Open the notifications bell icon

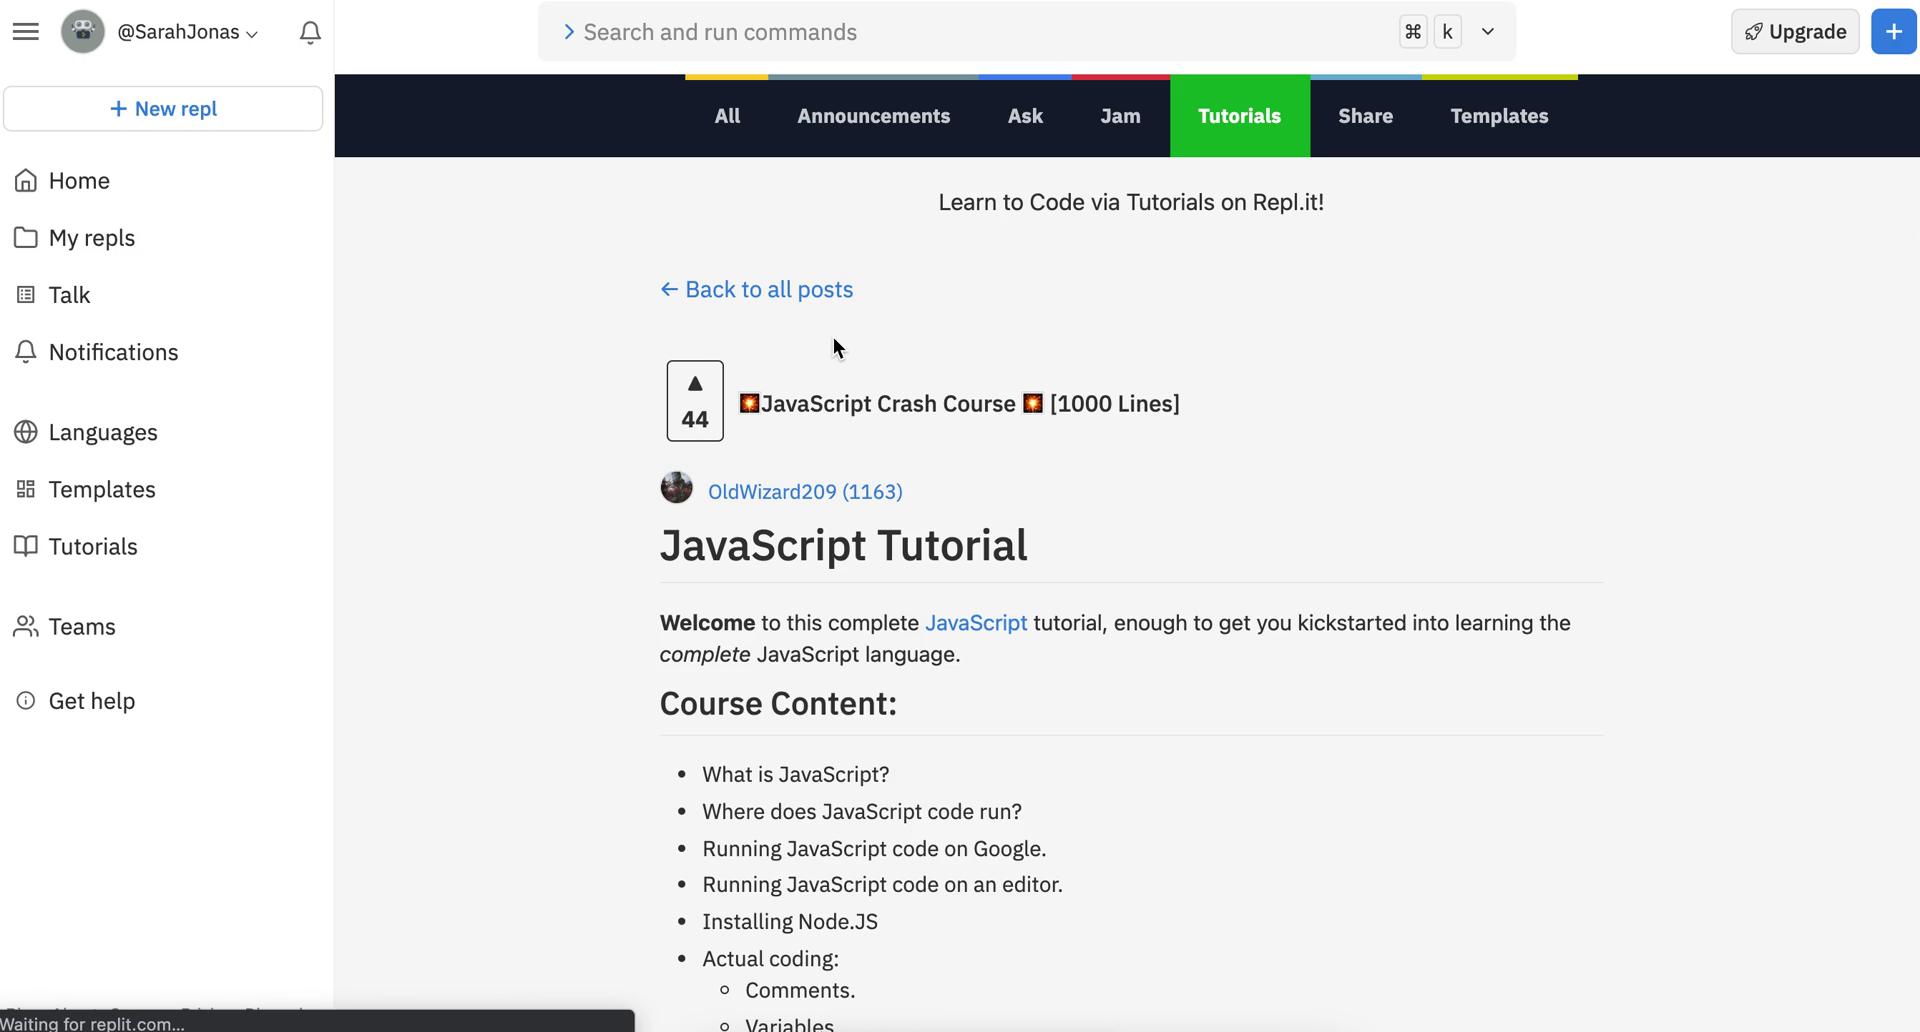tap(310, 32)
